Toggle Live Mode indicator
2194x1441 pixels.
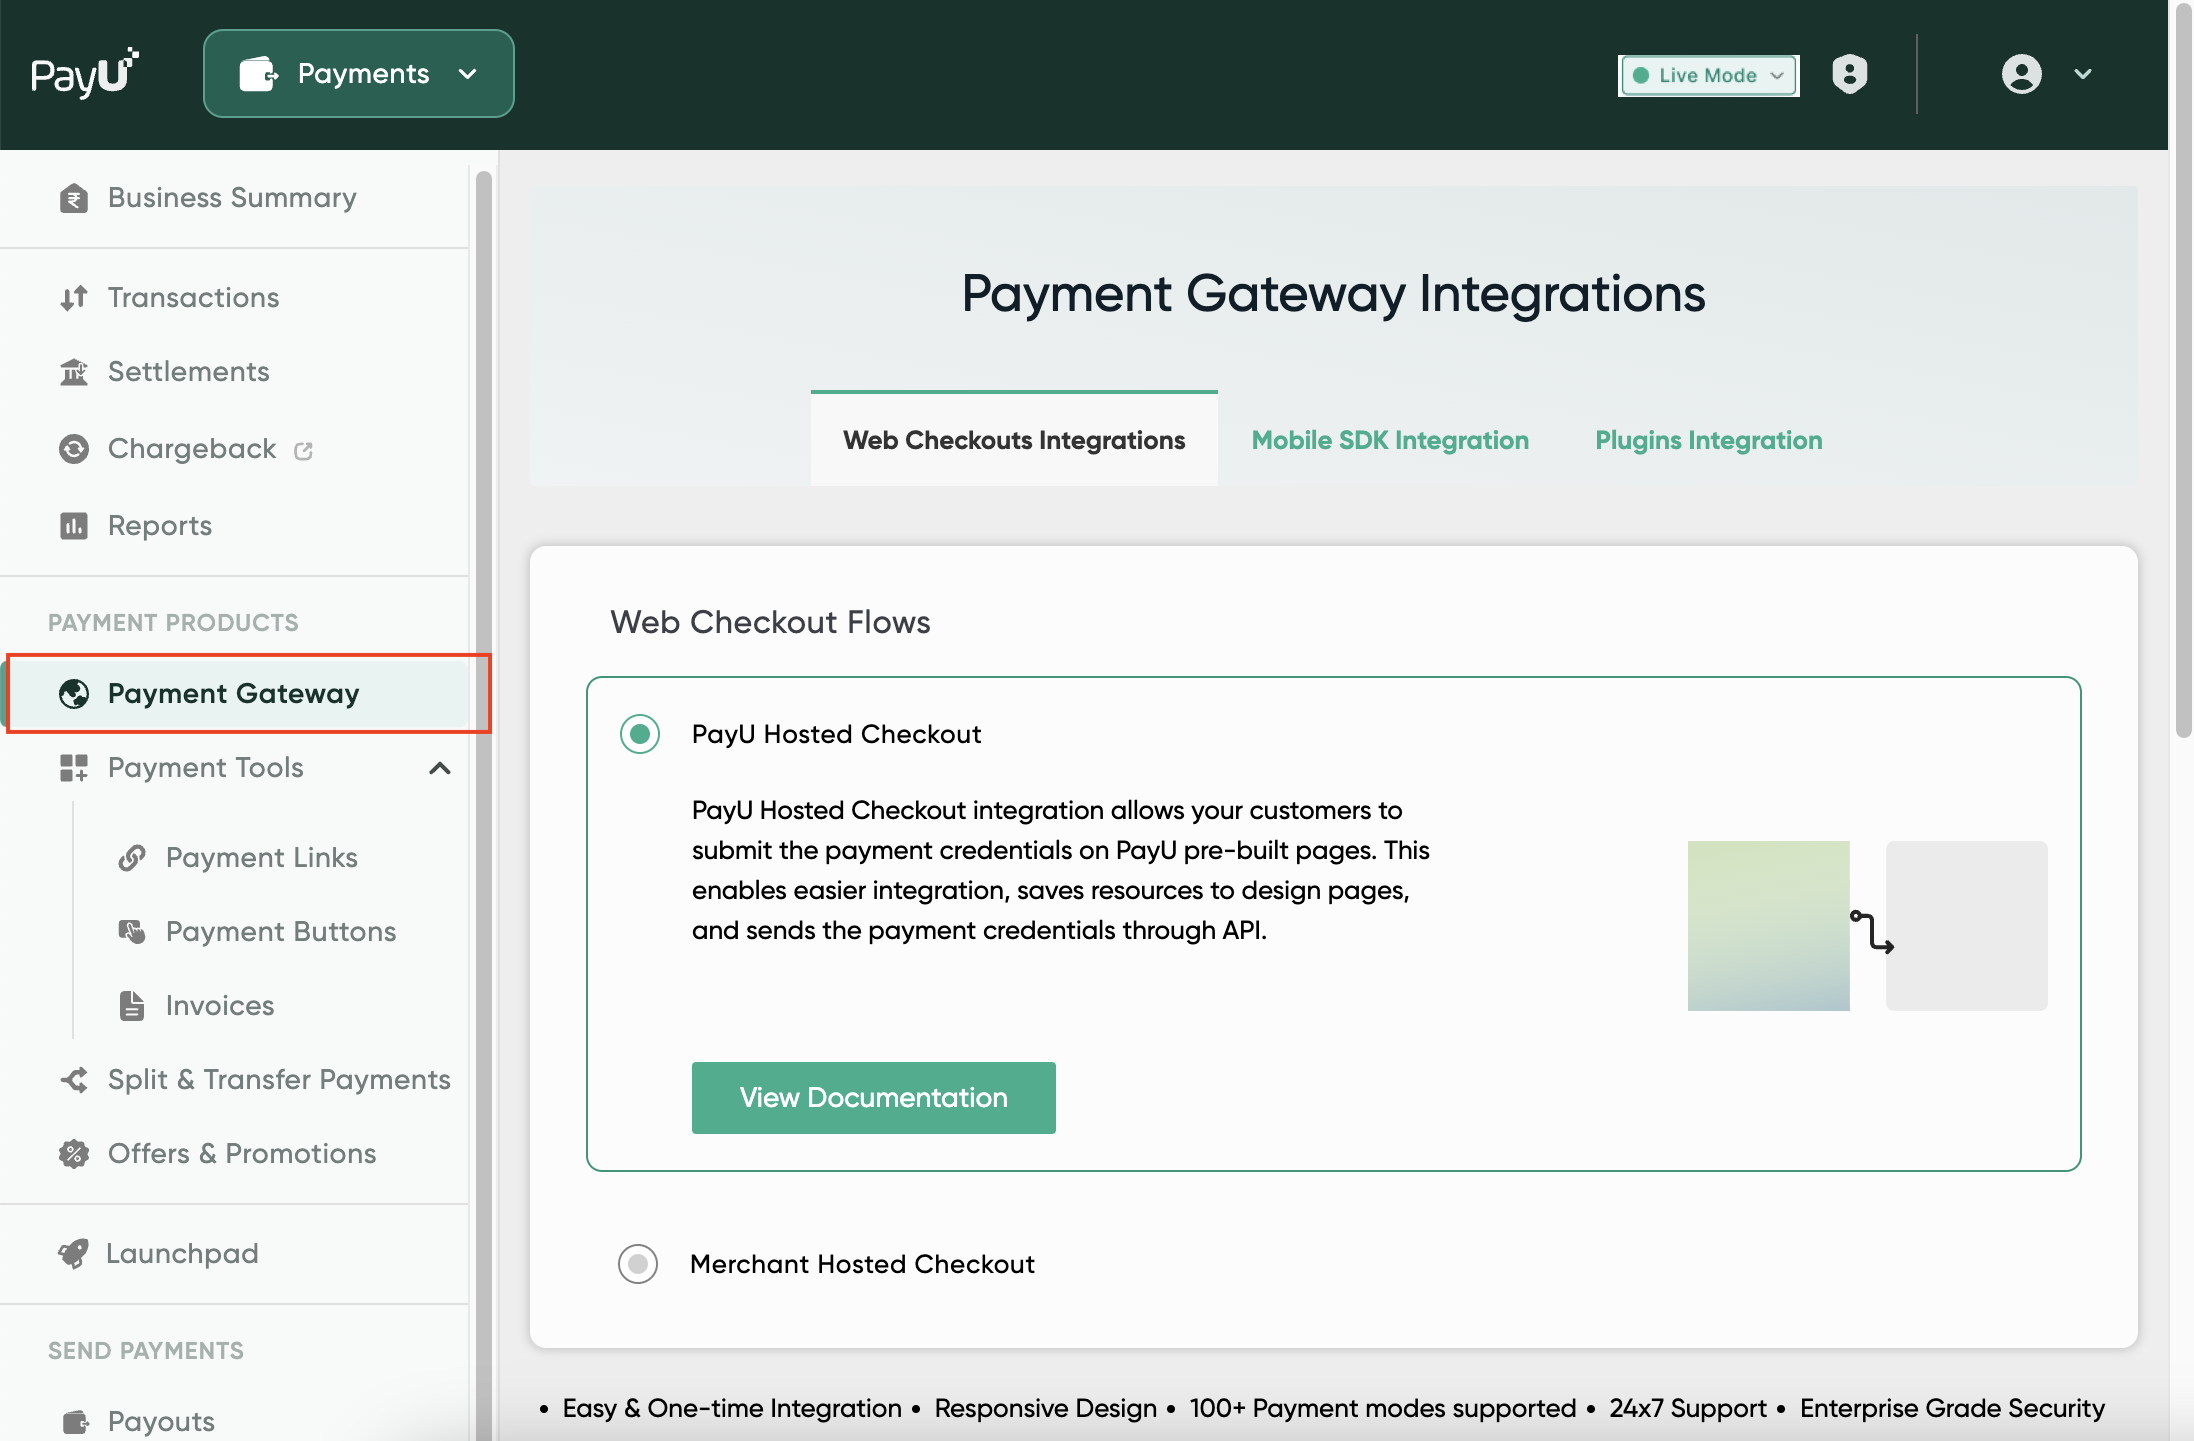pyautogui.click(x=1707, y=75)
